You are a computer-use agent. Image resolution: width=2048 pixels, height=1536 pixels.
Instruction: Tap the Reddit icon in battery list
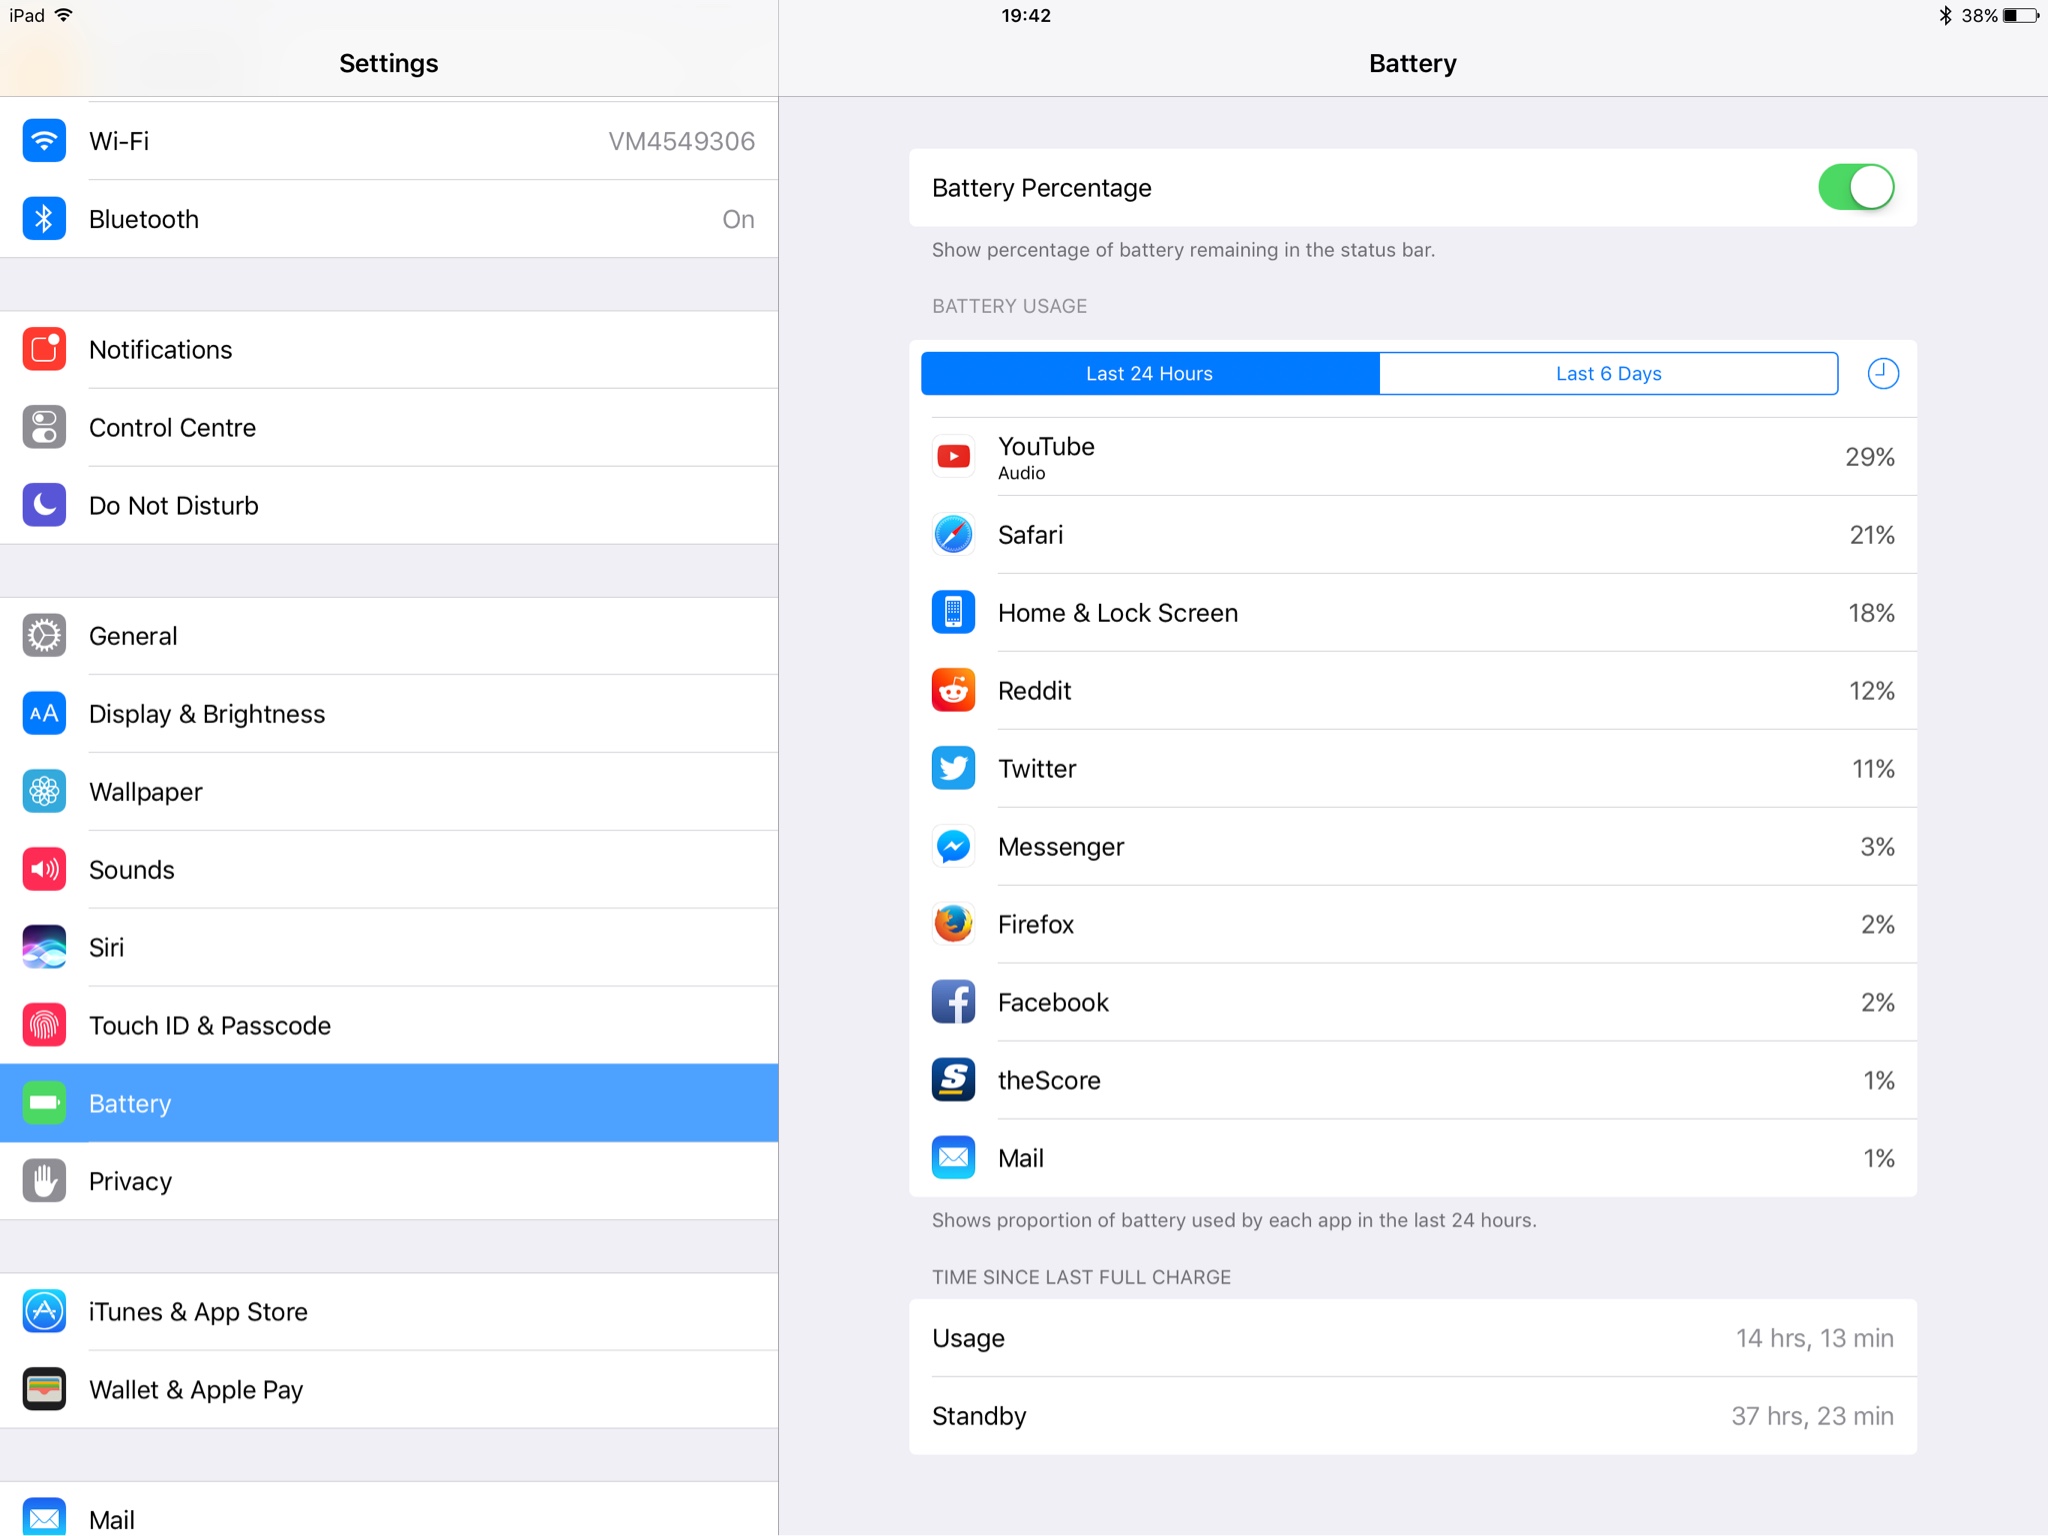[953, 691]
